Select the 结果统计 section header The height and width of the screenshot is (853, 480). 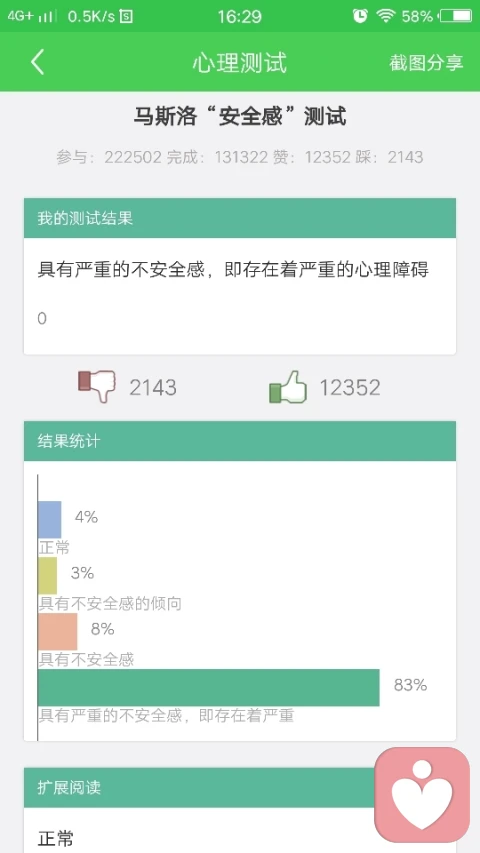click(x=239, y=441)
